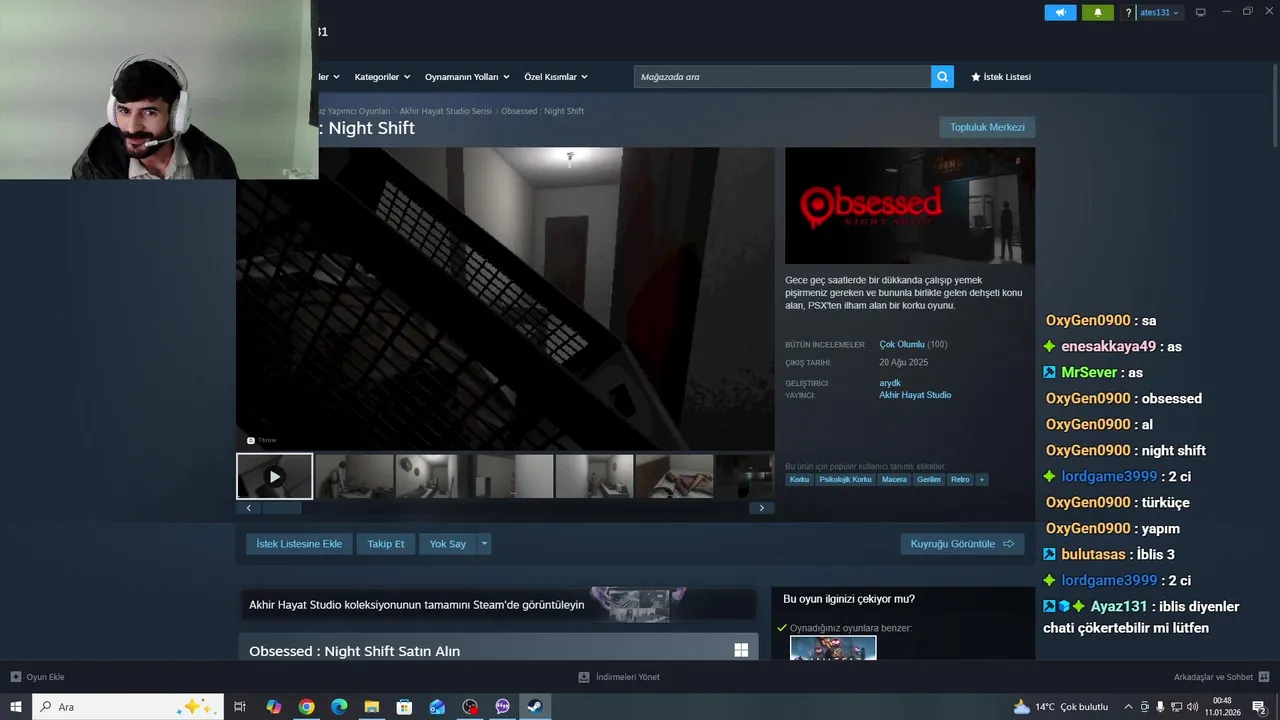Expand the Oynamanın Yolları menu
The height and width of the screenshot is (720, 1280).
point(467,77)
